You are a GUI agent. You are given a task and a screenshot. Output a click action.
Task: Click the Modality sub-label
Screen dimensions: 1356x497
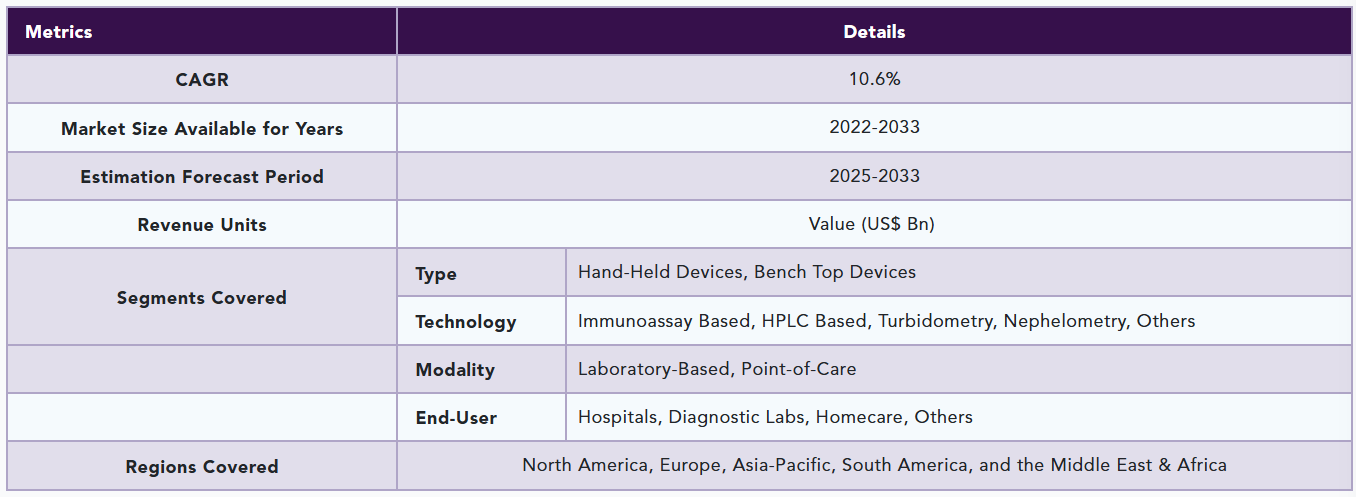pyautogui.click(x=455, y=370)
